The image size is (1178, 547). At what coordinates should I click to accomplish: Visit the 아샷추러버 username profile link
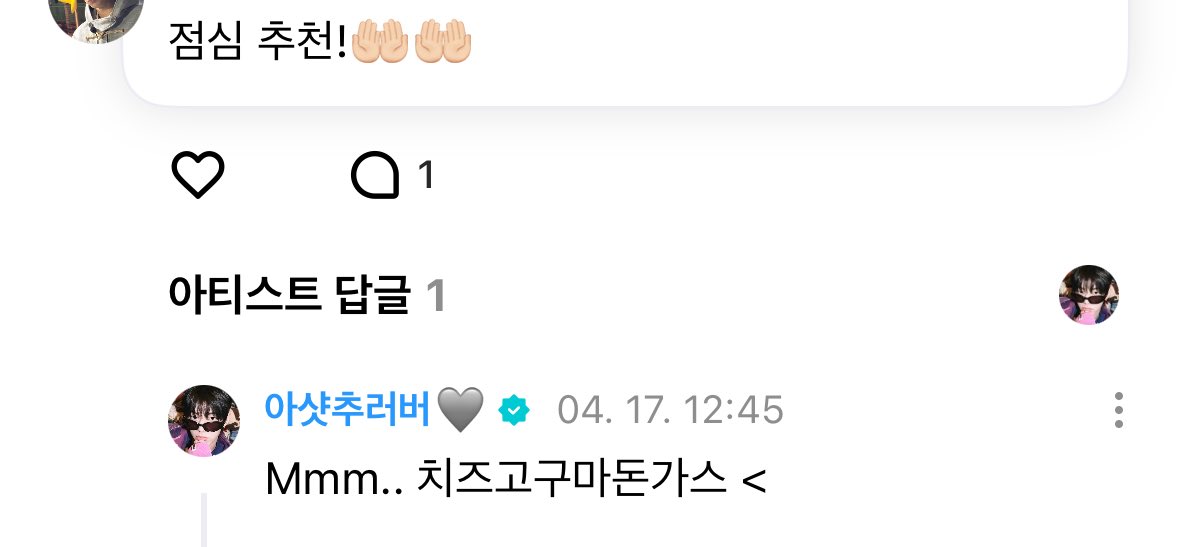pos(347,410)
